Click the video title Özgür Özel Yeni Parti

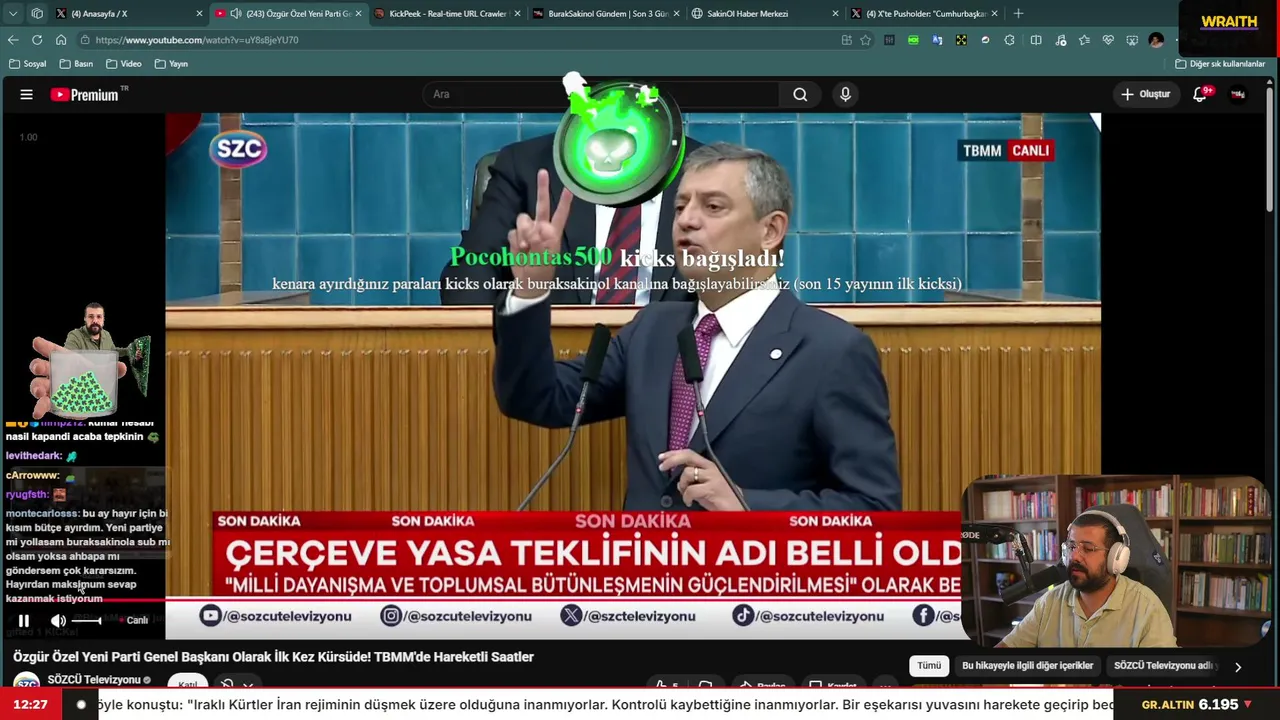[273, 657]
